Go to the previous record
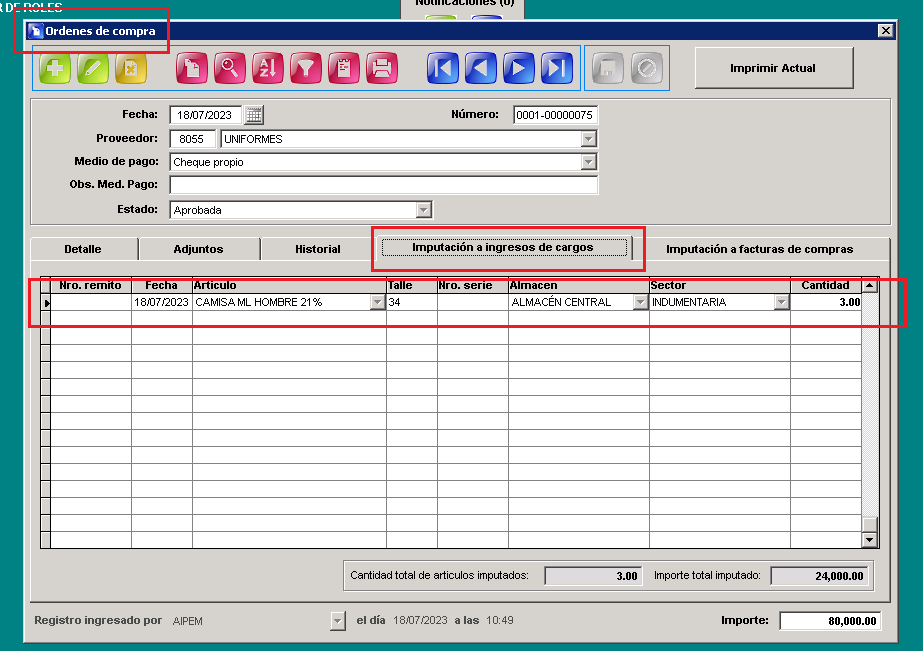The width and height of the screenshot is (923, 651). pos(480,68)
